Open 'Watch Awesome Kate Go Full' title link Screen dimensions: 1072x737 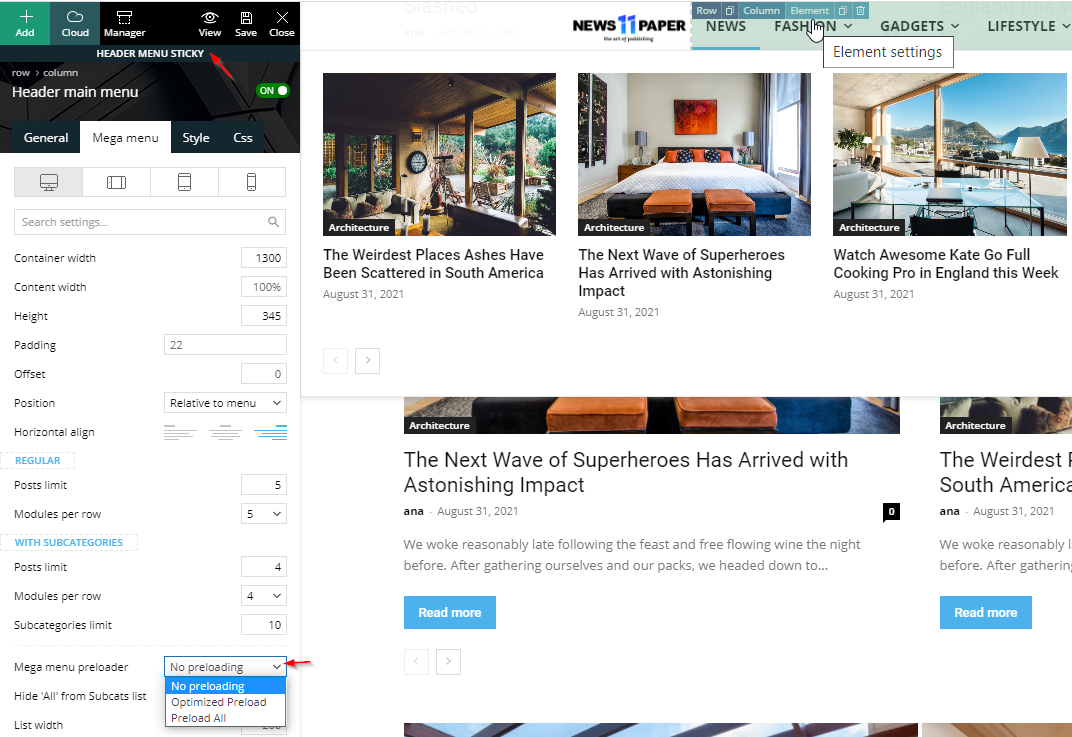(946, 264)
